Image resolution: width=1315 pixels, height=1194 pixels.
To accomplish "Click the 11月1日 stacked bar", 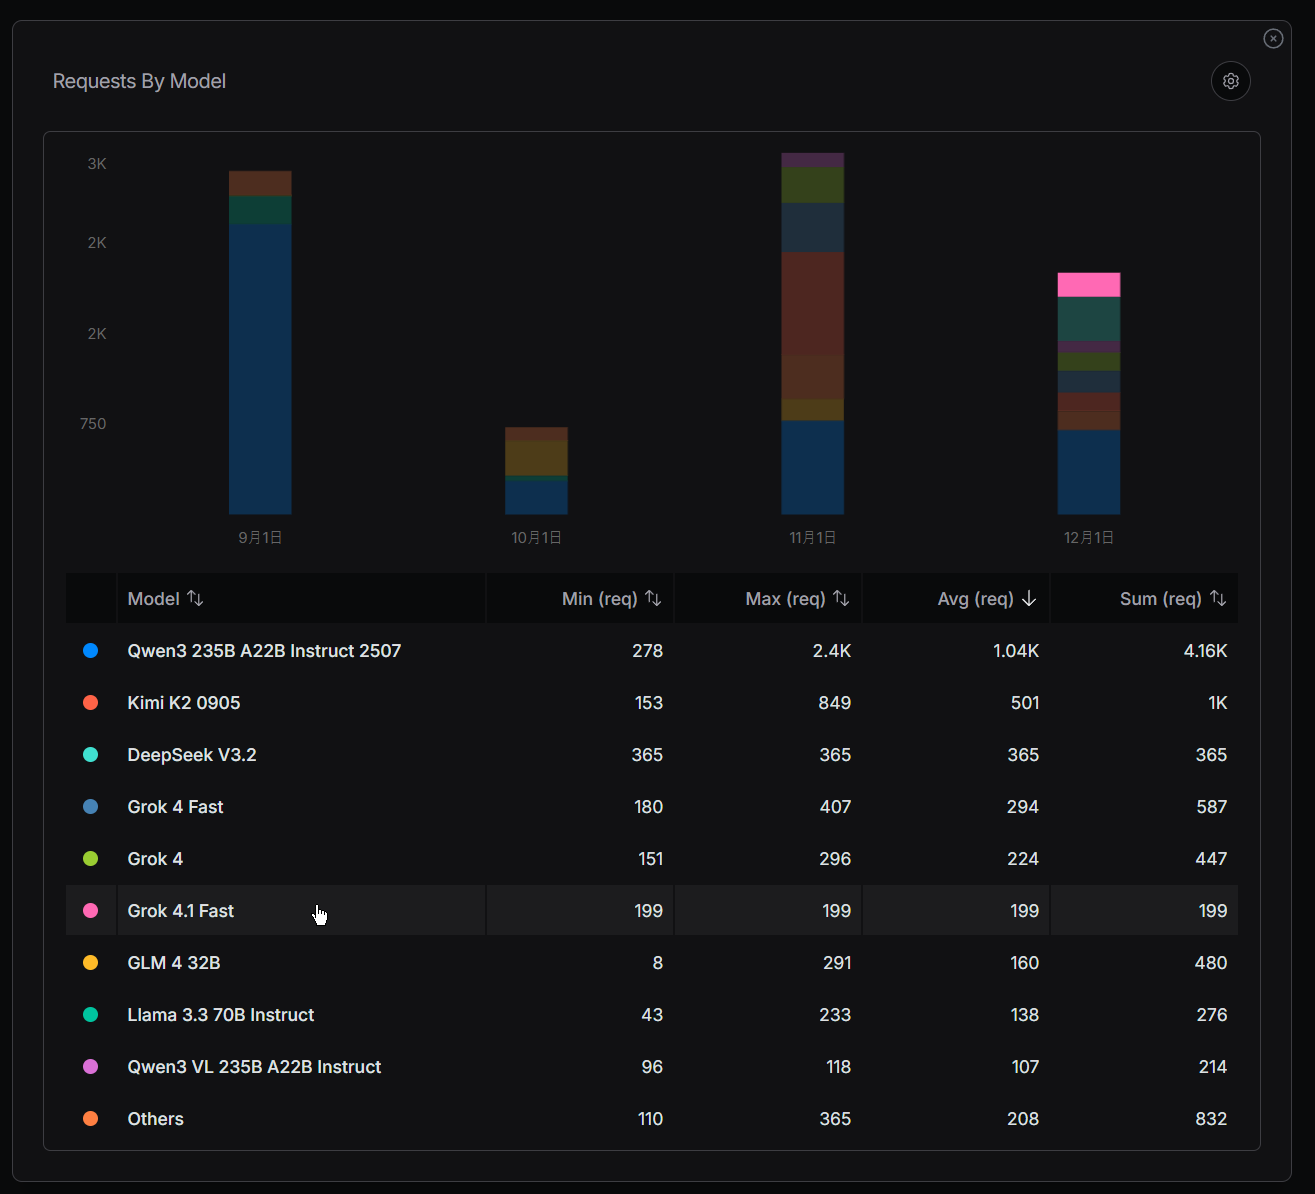I will pyautogui.click(x=813, y=333).
